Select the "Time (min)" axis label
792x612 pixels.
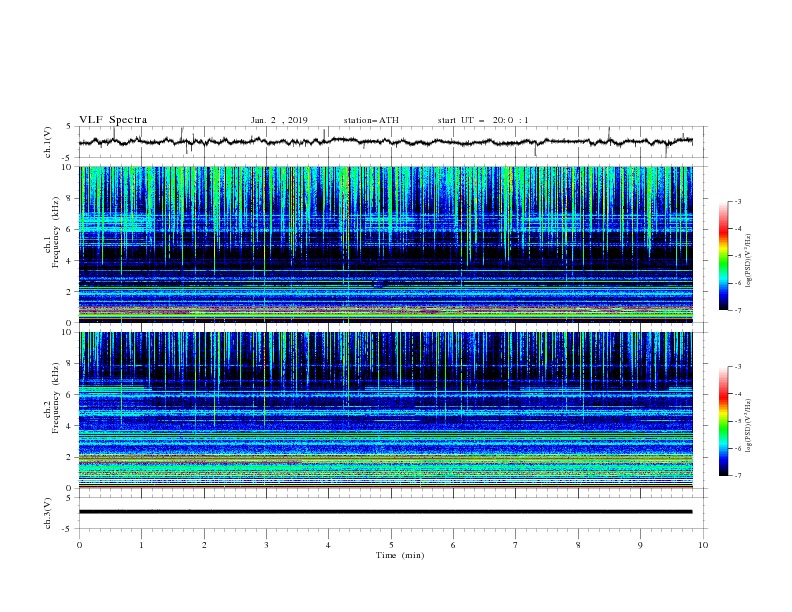click(x=400, y=555)
